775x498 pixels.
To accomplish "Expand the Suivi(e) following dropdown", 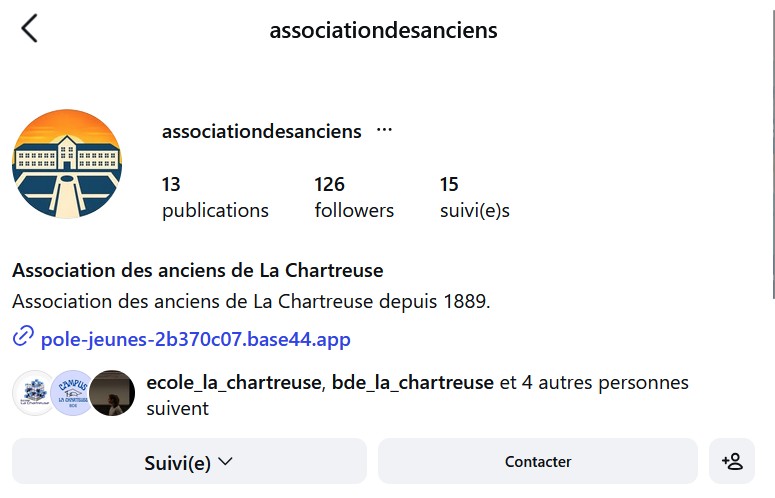I will pyautogui.click(x=189, y=461).
